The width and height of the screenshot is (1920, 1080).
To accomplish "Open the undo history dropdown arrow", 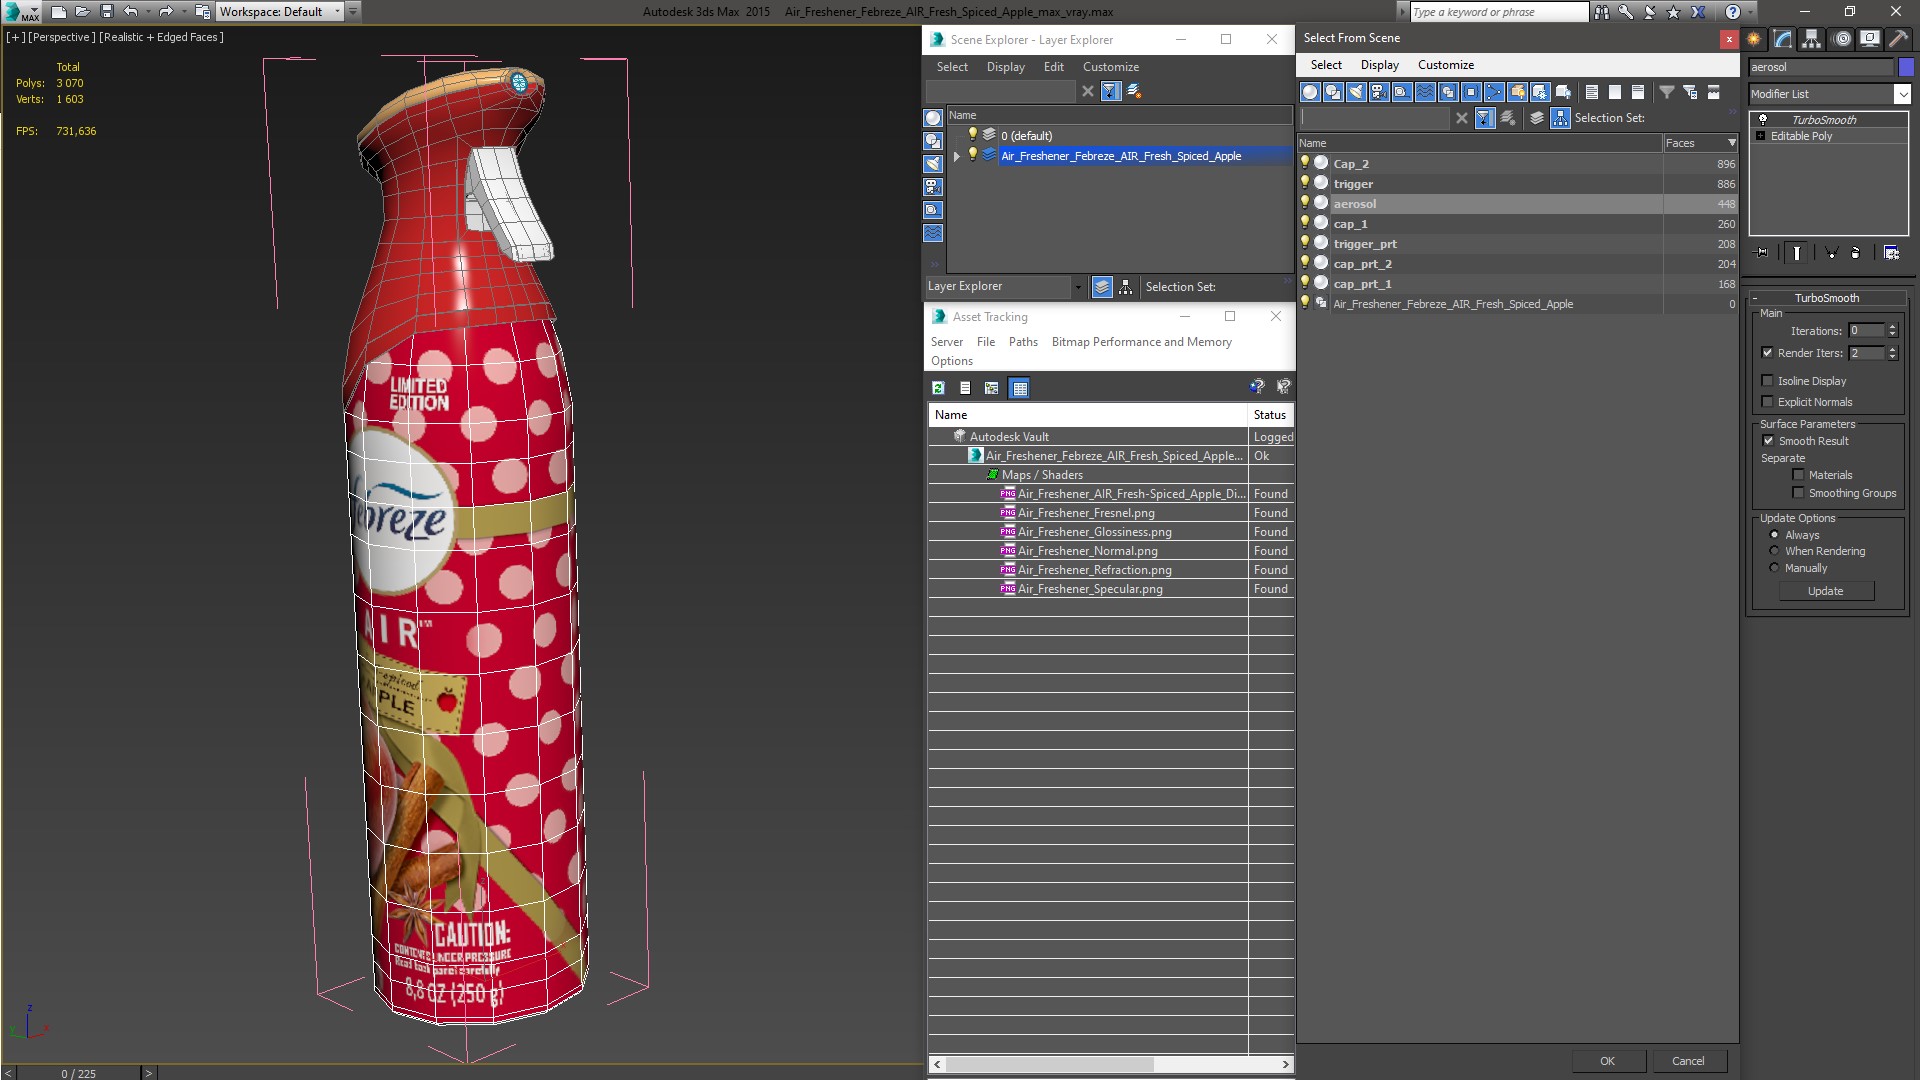I will [149, 12].
